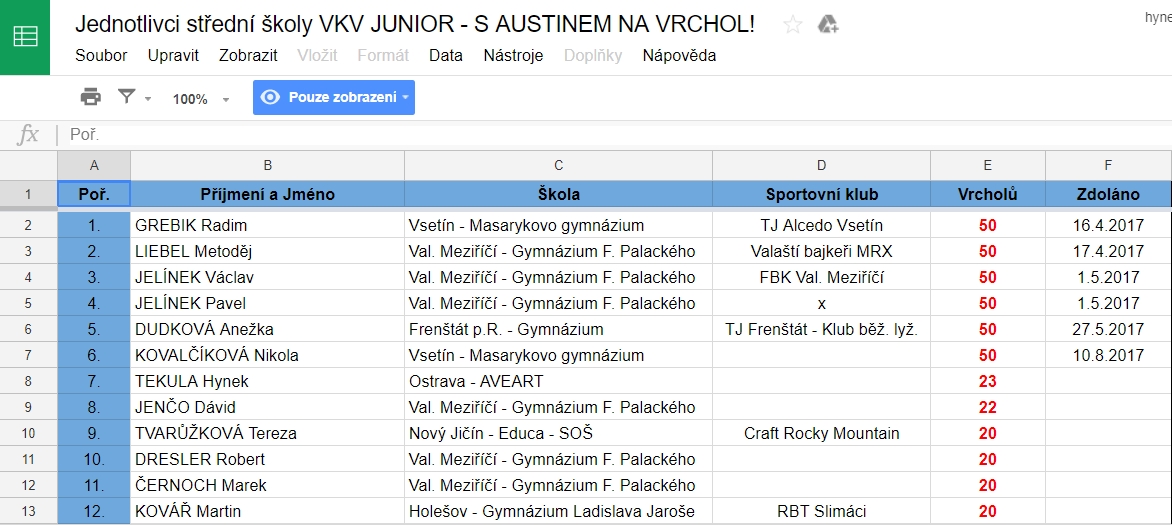Expand the filter views dropdown arrow

tap(147, 99)
